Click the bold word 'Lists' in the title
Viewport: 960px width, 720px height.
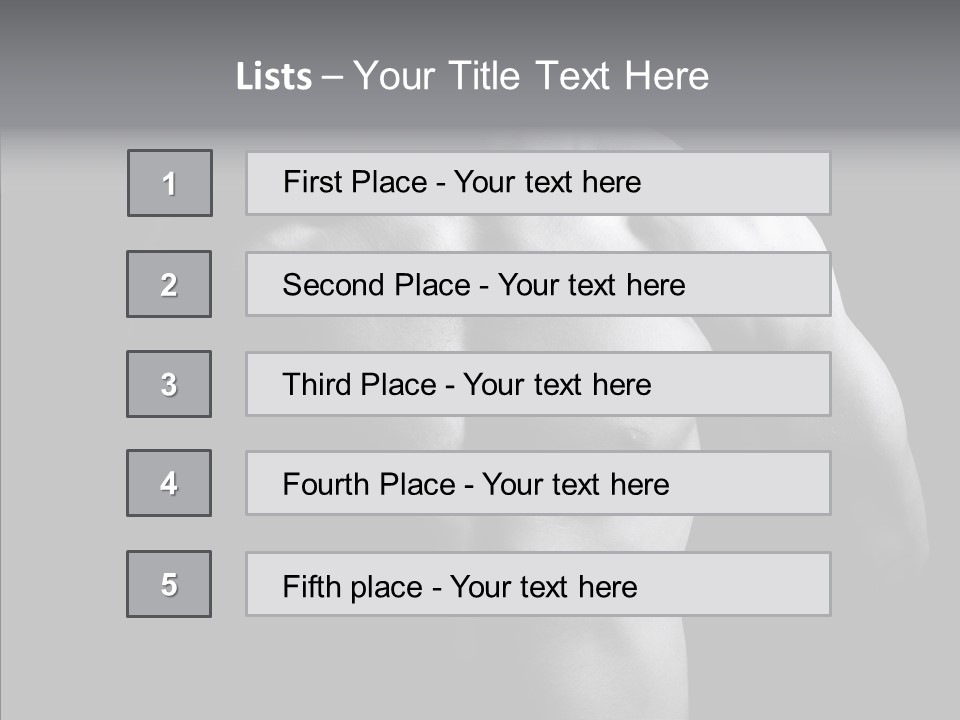tap(274, 77)
